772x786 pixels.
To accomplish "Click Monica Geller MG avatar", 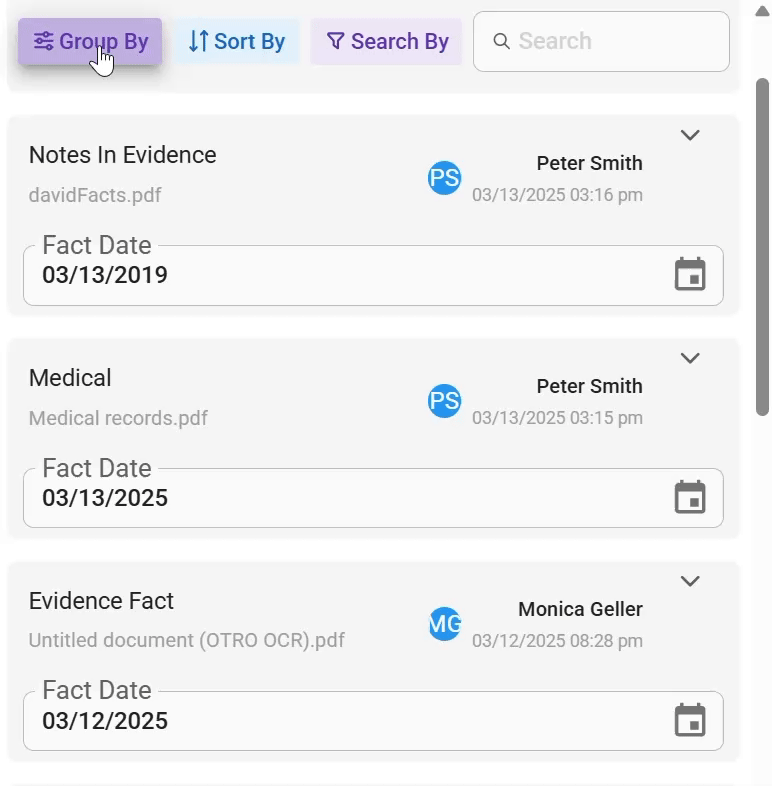I will pos(444,624).
